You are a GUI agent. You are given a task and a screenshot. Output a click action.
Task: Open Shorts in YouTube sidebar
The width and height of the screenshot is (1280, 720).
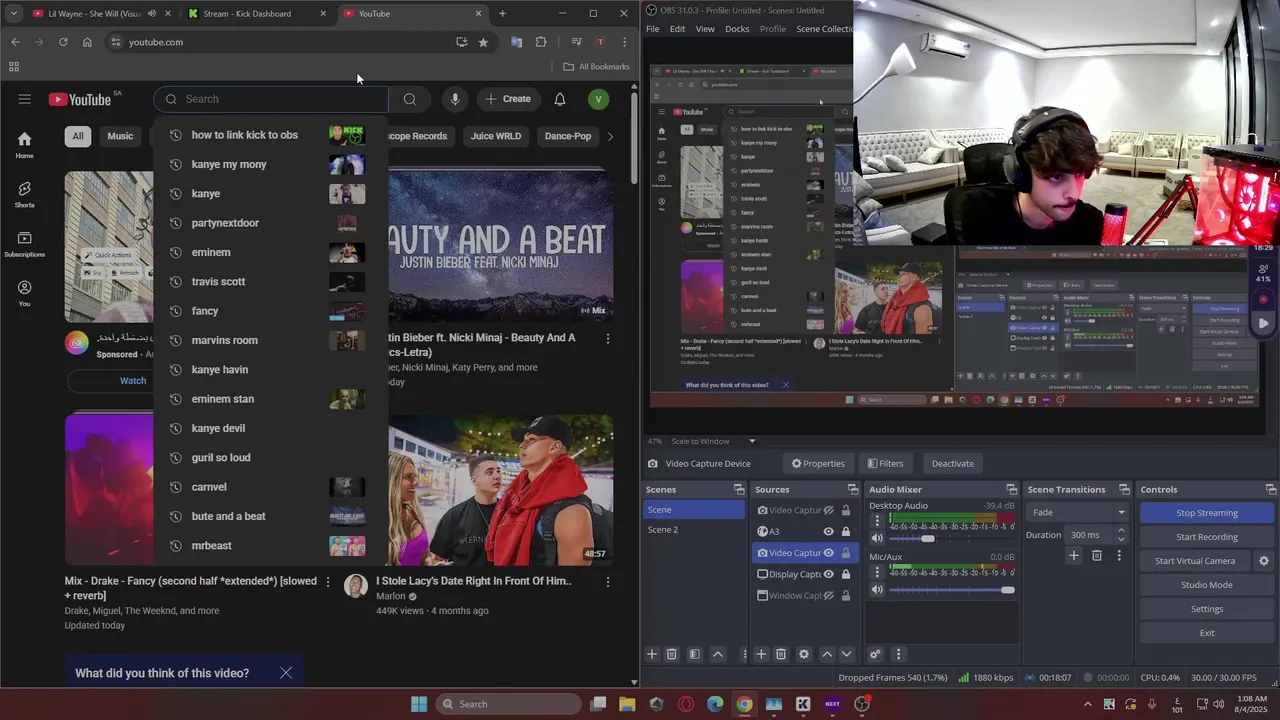[x=24, y=194]
